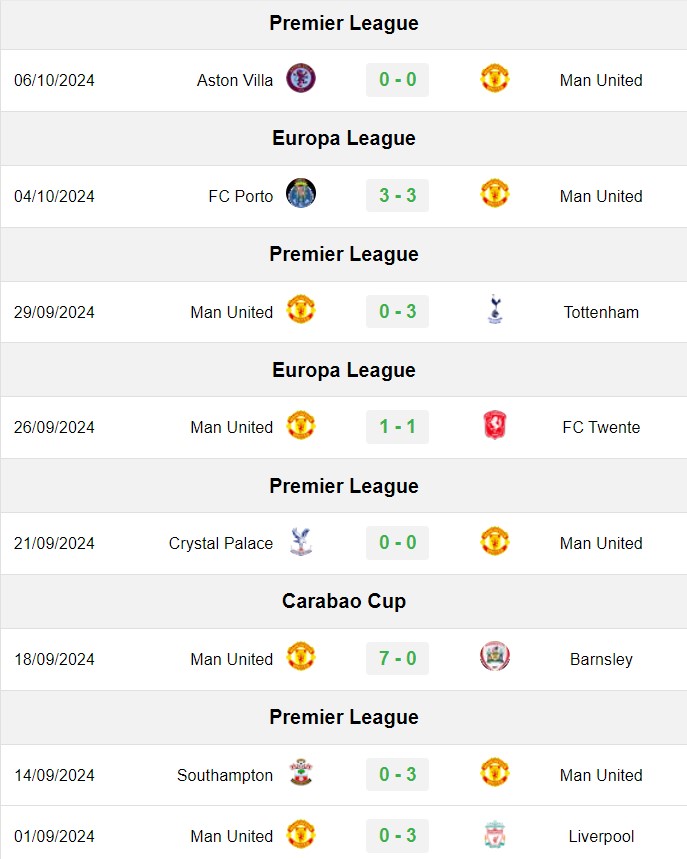Click the Barnsley club crest
This screenshot has width=687, height=859.
click(x=495, y=657)
